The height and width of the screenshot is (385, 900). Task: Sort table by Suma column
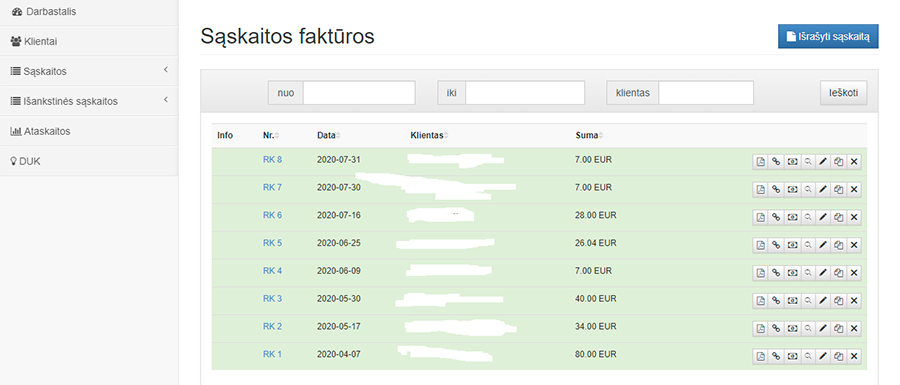coord(588,136)
